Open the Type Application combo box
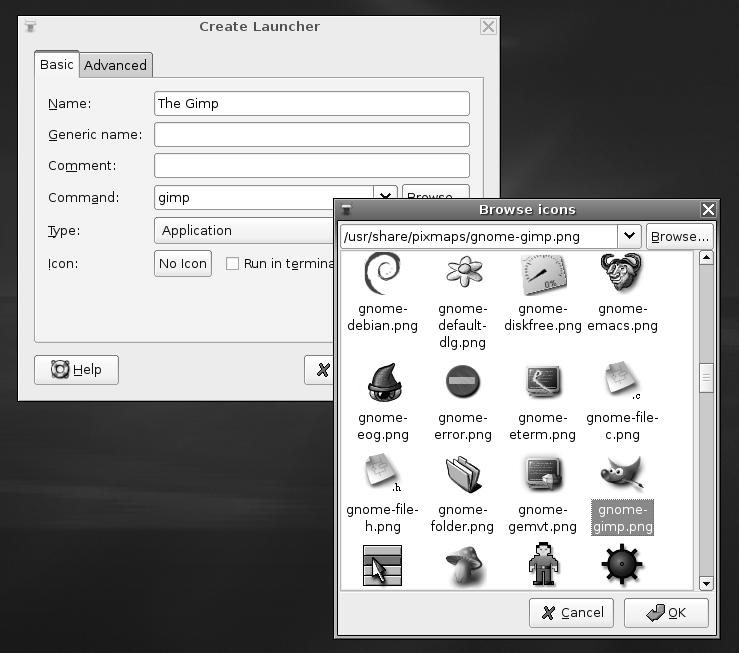 click(245, 230)
